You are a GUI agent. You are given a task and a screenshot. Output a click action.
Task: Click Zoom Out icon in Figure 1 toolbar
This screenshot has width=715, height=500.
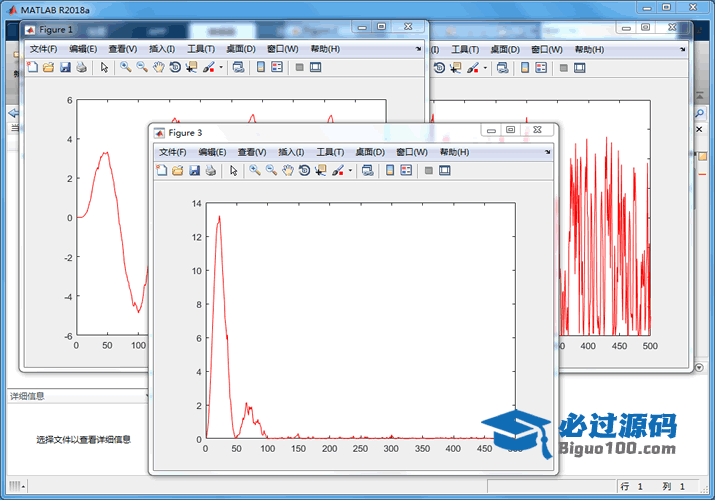click(142, 67)
